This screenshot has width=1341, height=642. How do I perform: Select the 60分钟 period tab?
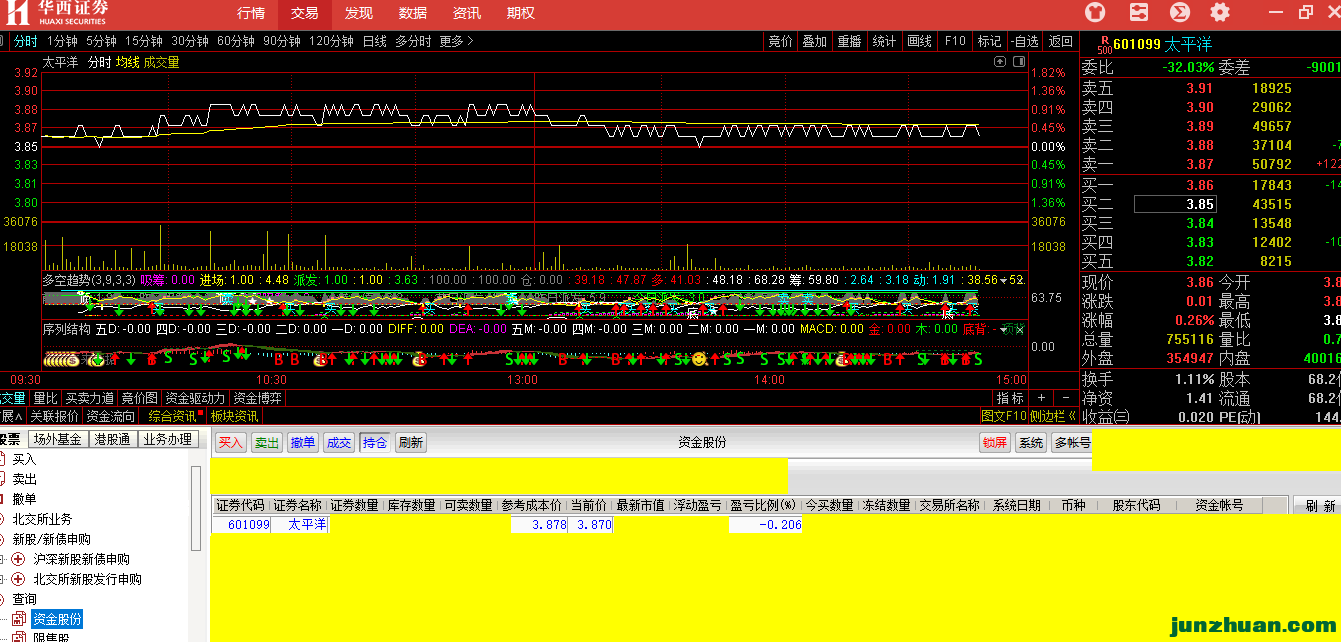[235, 41]
